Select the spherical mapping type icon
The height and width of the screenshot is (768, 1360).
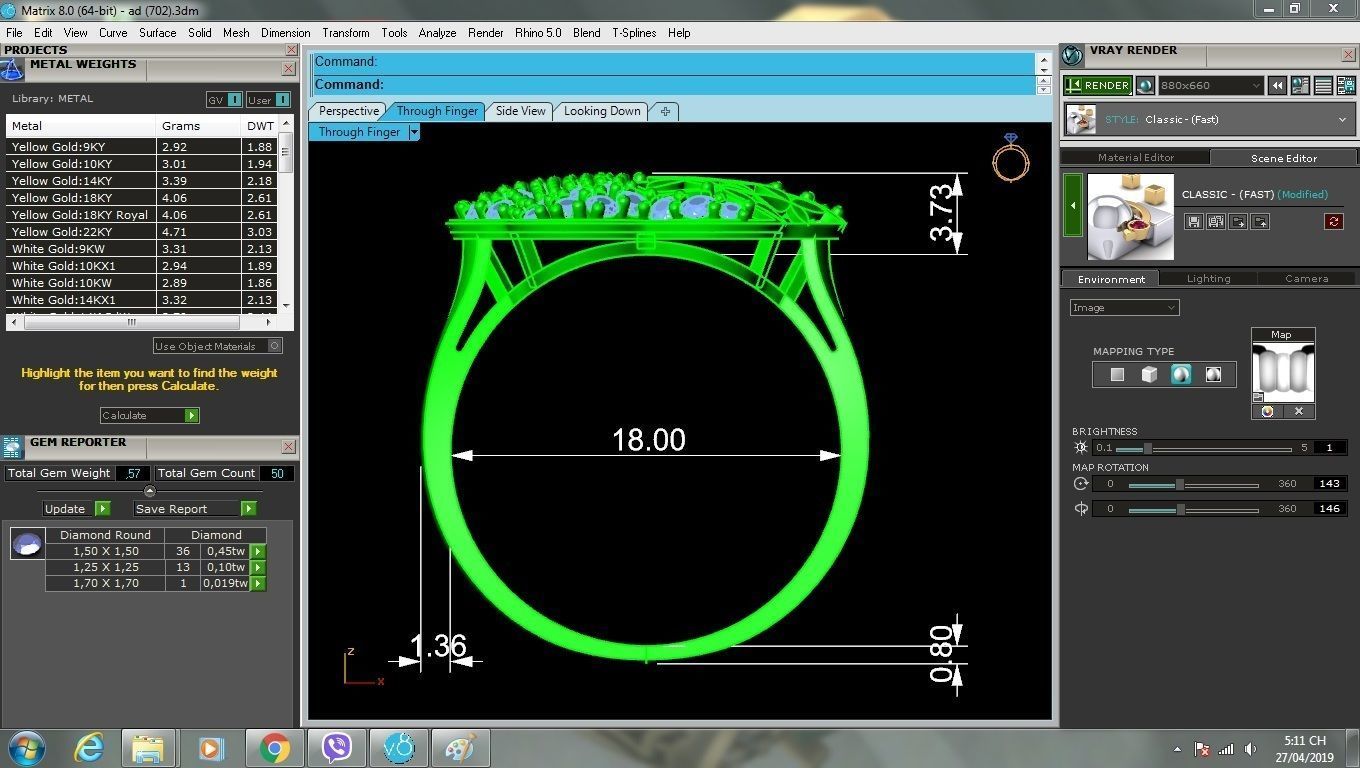coord(1181,375)
